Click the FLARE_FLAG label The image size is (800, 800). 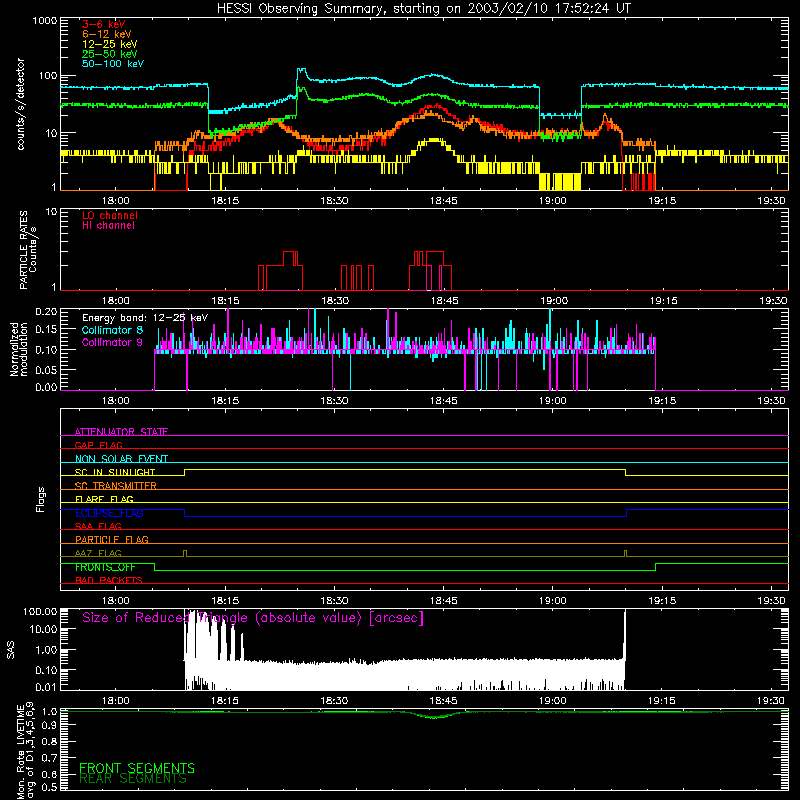[104, 499]
